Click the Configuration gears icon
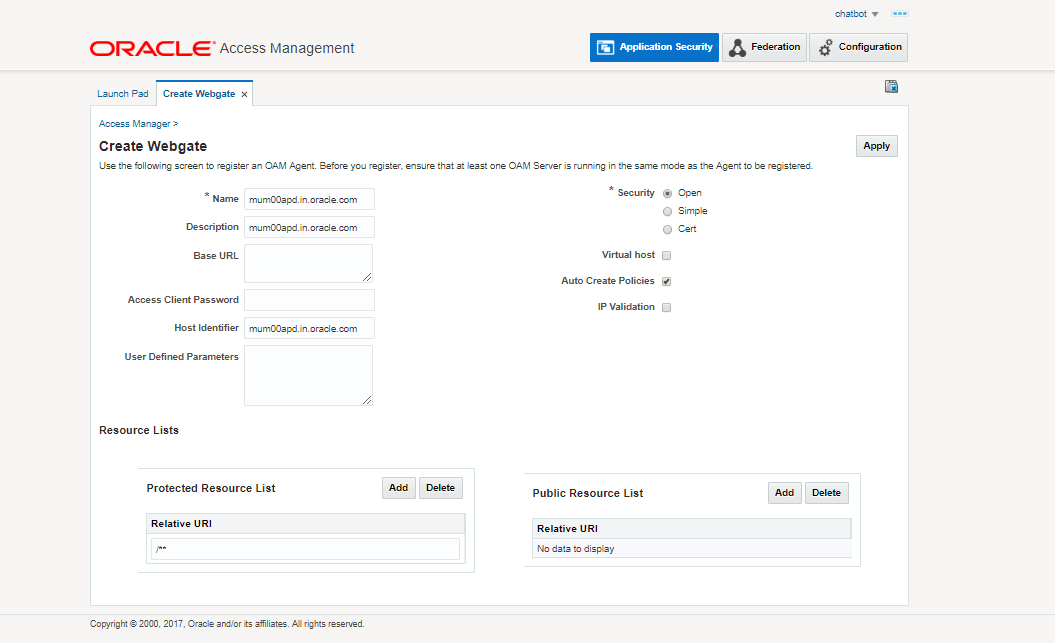1055x643 pixels. tap(826, 48)
